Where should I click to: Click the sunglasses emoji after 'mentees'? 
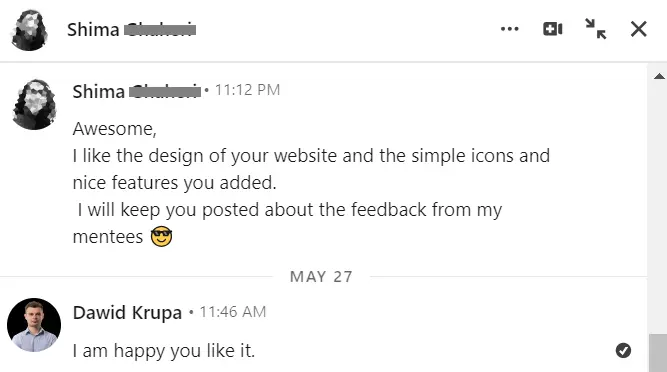click(x=161, y=237)
